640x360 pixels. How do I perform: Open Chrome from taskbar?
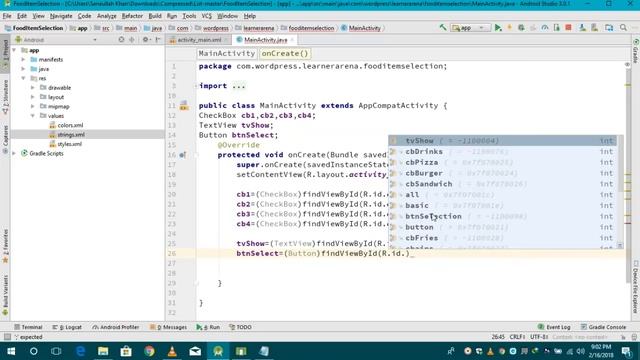(x=149, y=351)
